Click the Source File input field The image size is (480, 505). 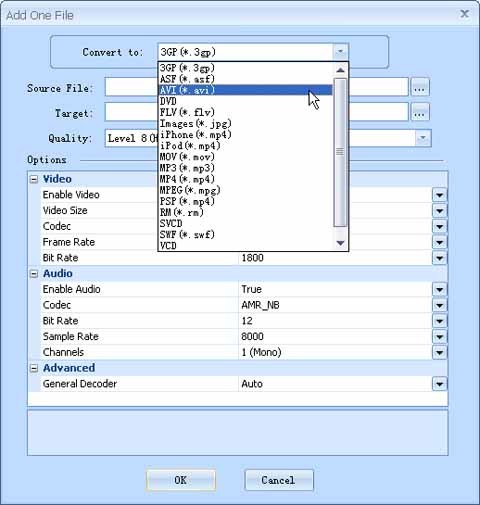(x=256, y=87)
